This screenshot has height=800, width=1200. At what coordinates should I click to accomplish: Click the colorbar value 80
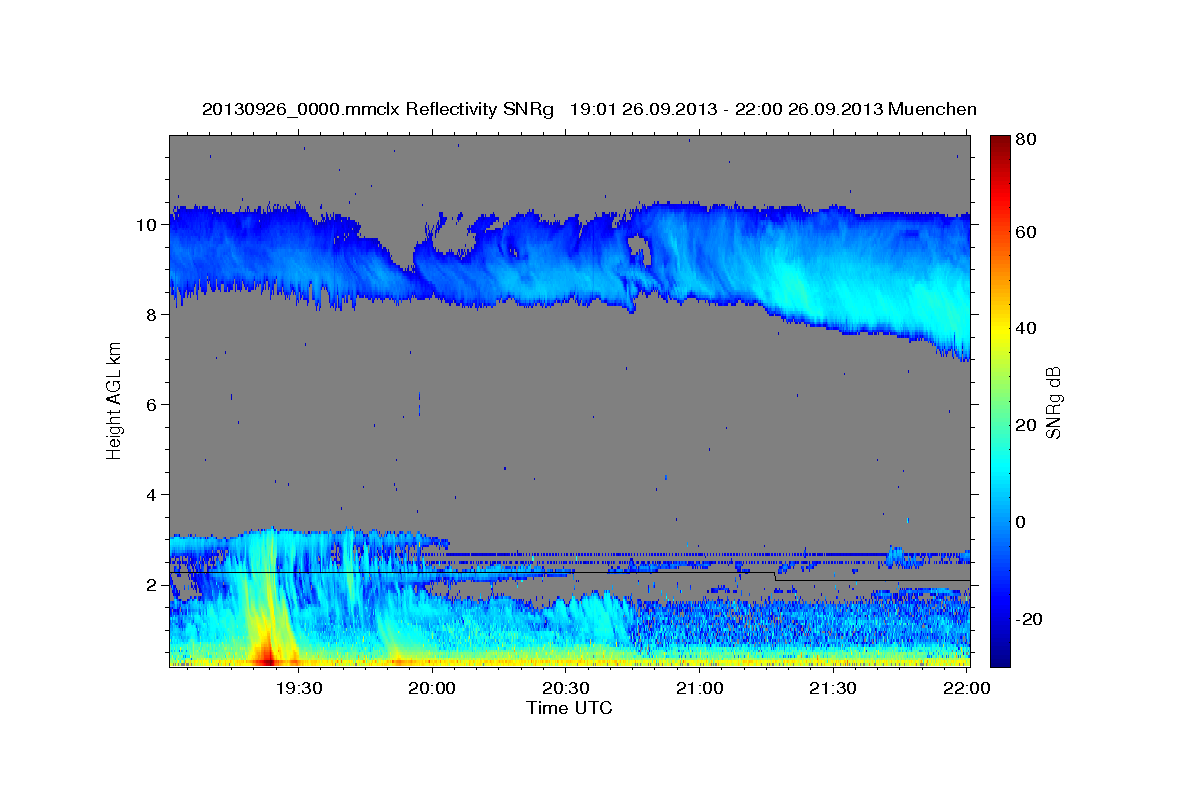coord(1026,140)
